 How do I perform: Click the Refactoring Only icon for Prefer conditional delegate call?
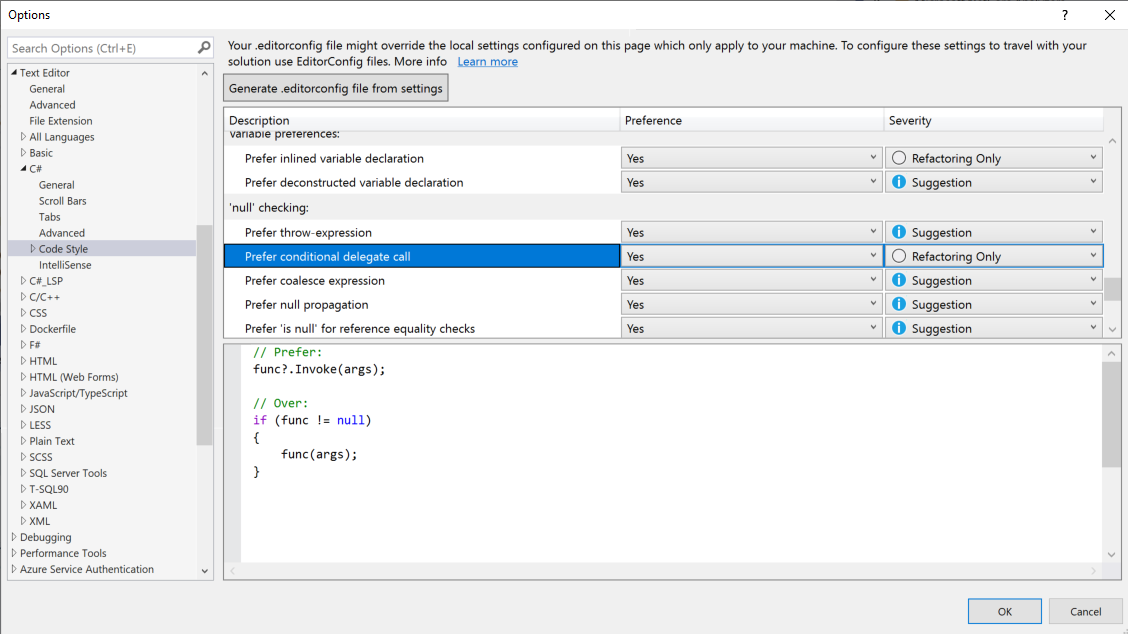897,255
